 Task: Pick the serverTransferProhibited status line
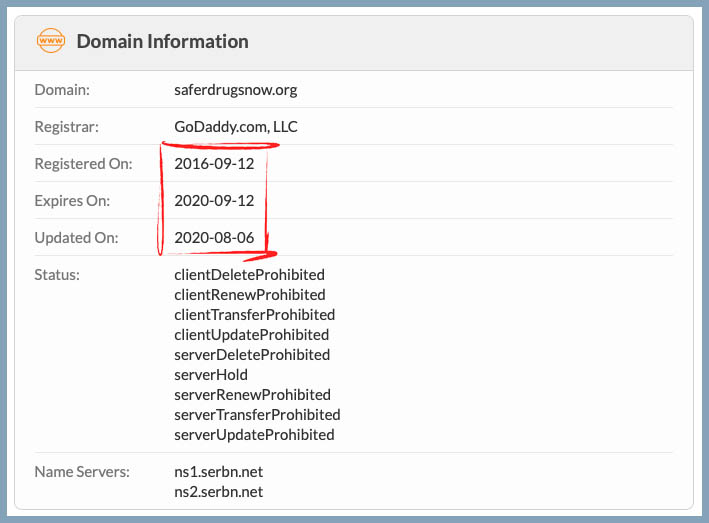point(257,415)
